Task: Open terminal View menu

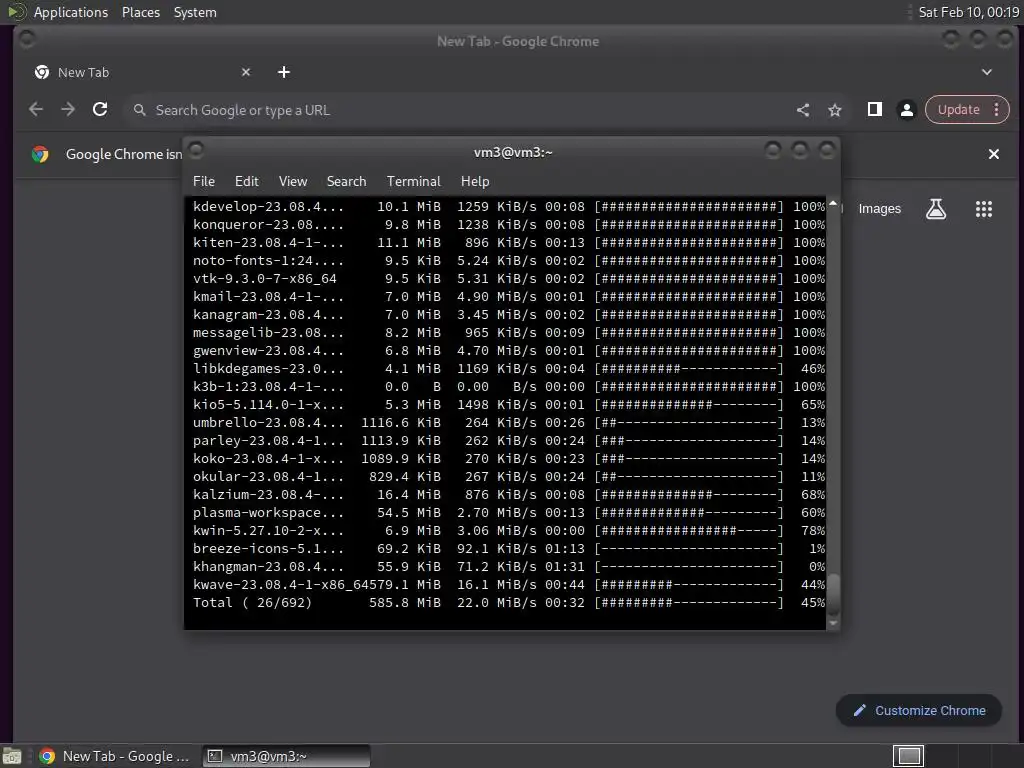Action: 293,182
